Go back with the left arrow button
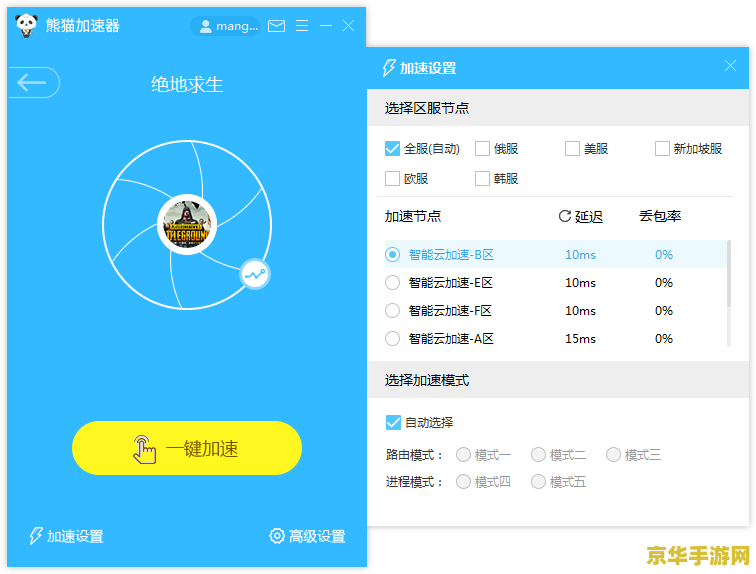The image size is (756, 574). [x=33, y=82]
